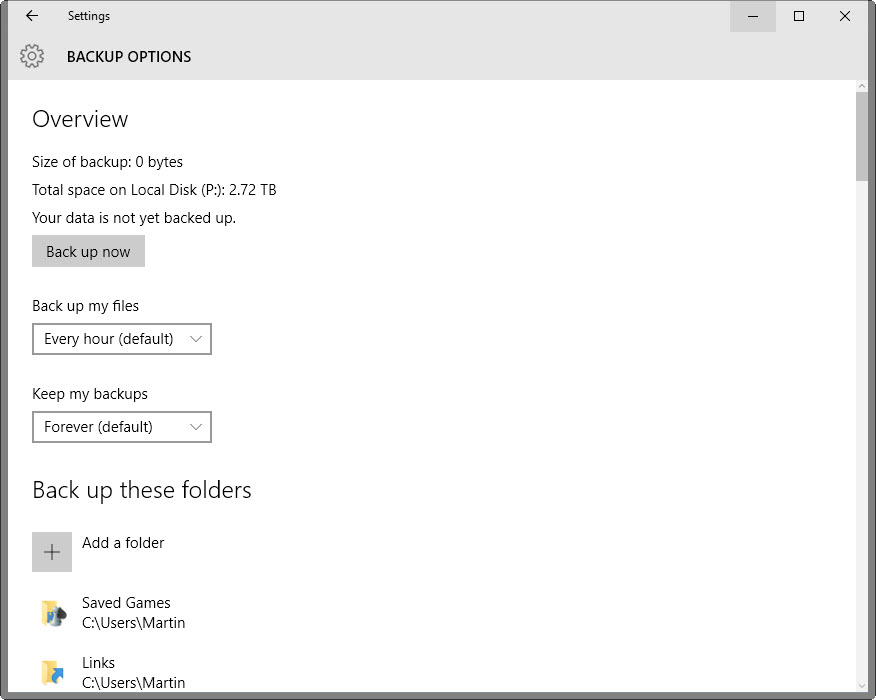The height and width of the screenshot is (700, 876).
Task: Click the vertical scrollbar thumb
Action: pos(861,136)
